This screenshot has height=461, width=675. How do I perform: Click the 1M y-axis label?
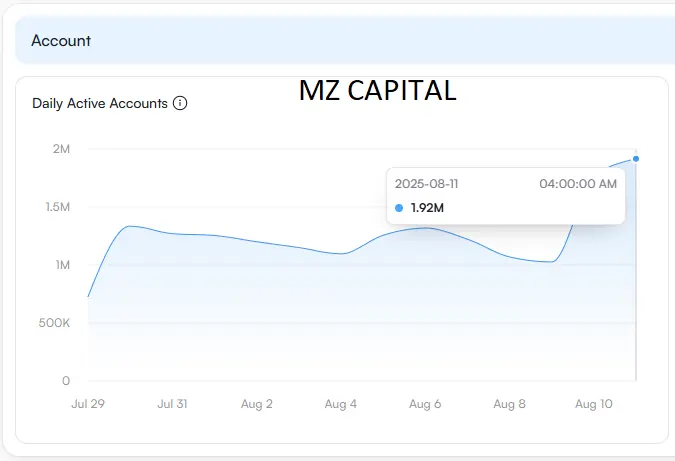[x=63, y=265]
